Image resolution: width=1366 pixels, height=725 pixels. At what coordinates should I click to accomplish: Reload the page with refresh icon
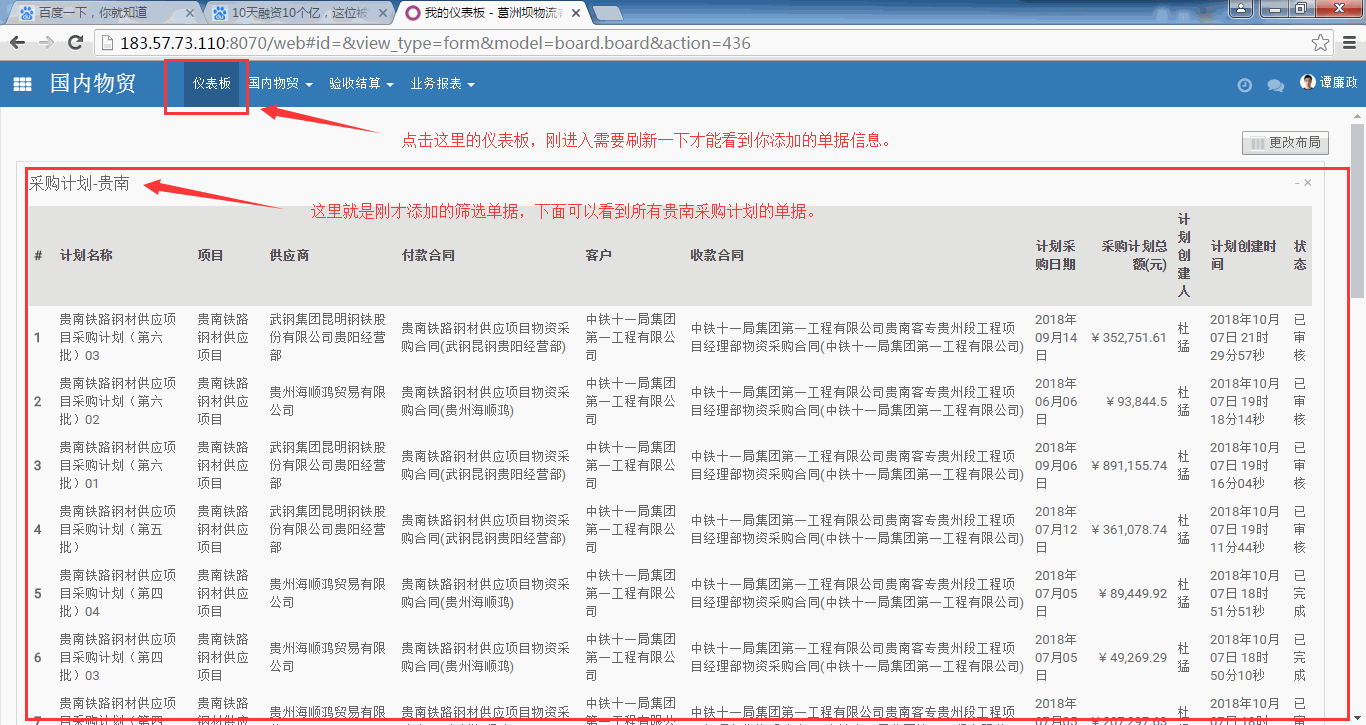pos(75,43)
